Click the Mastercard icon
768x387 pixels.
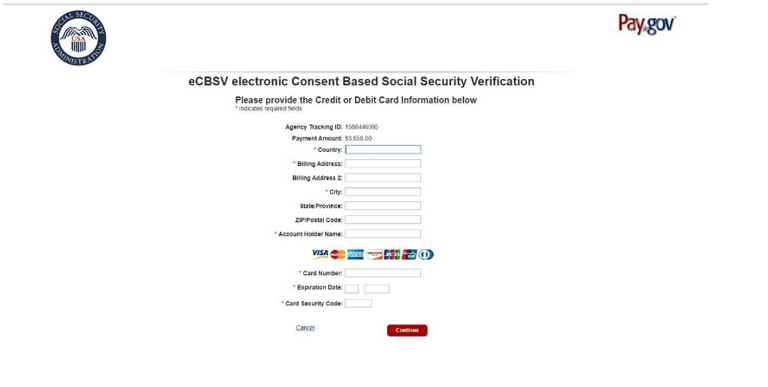coord(338,254)
